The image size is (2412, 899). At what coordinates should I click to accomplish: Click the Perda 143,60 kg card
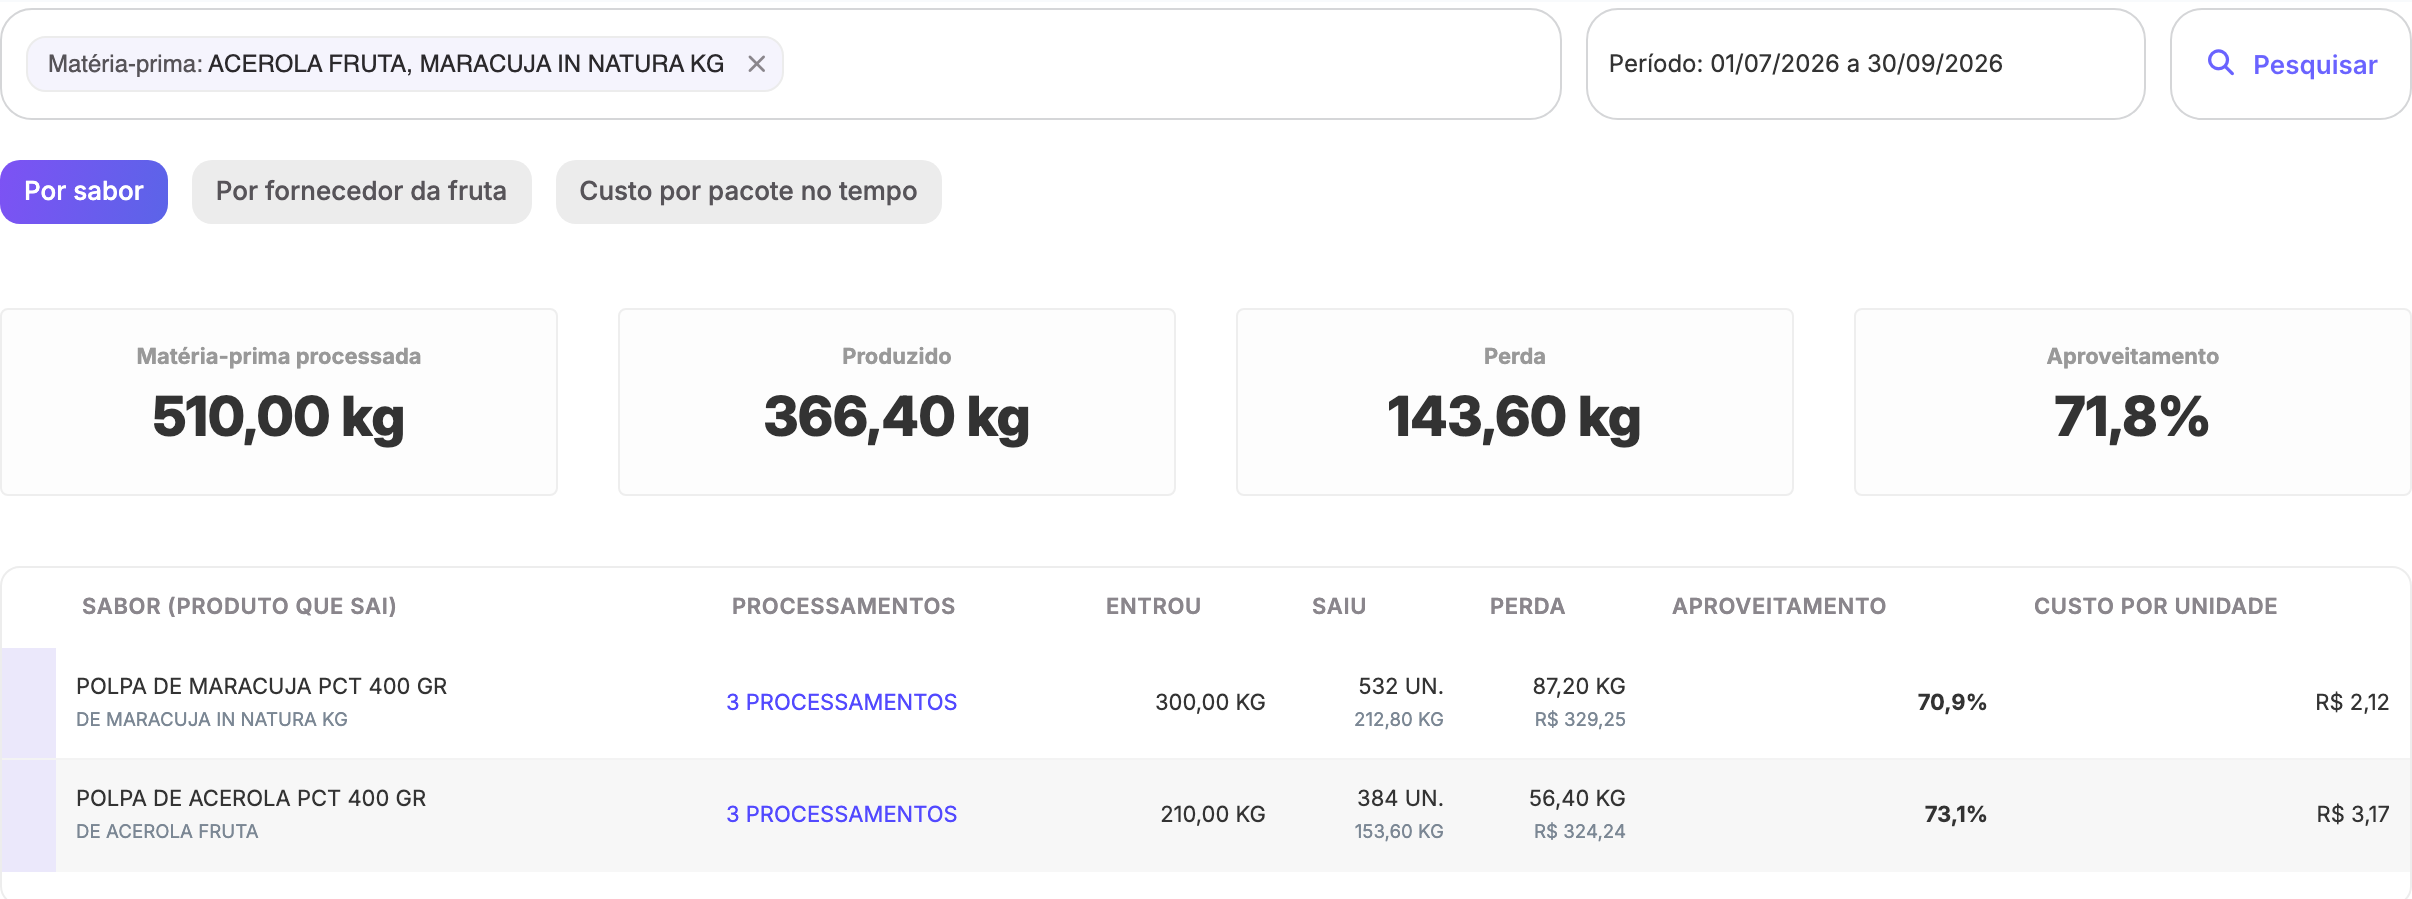1515,401
